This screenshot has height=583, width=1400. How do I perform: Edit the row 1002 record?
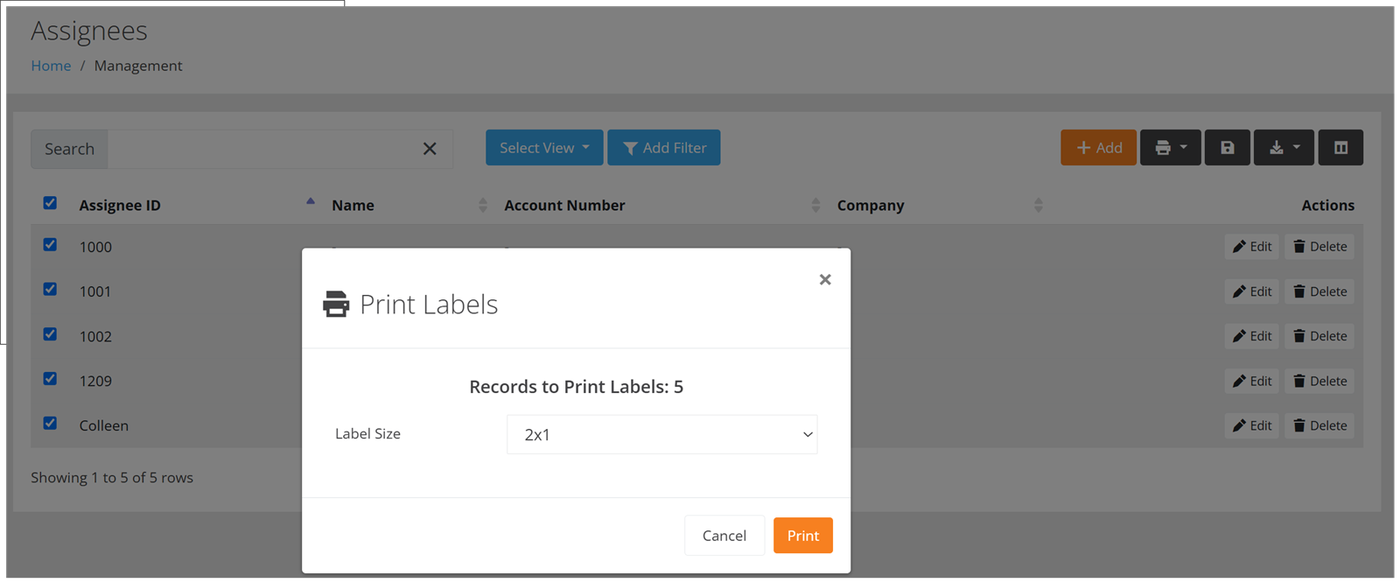coord(1252,336)
